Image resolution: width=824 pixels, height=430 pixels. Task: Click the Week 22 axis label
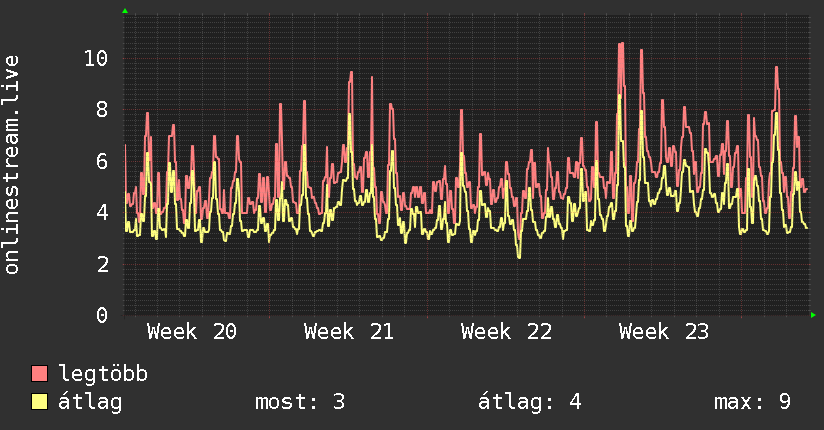coord(507,332)
